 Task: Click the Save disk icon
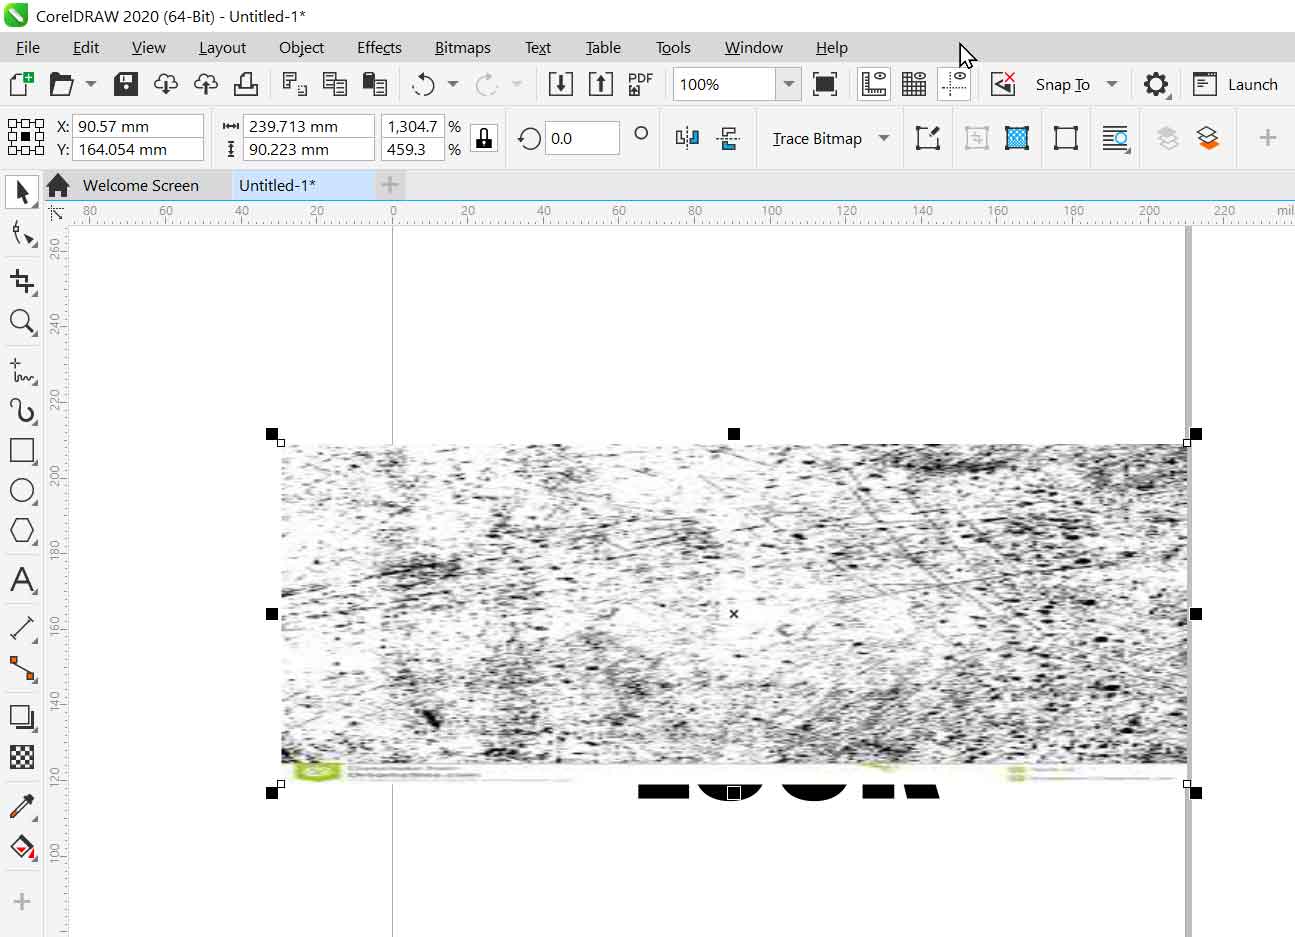point(126,84)
